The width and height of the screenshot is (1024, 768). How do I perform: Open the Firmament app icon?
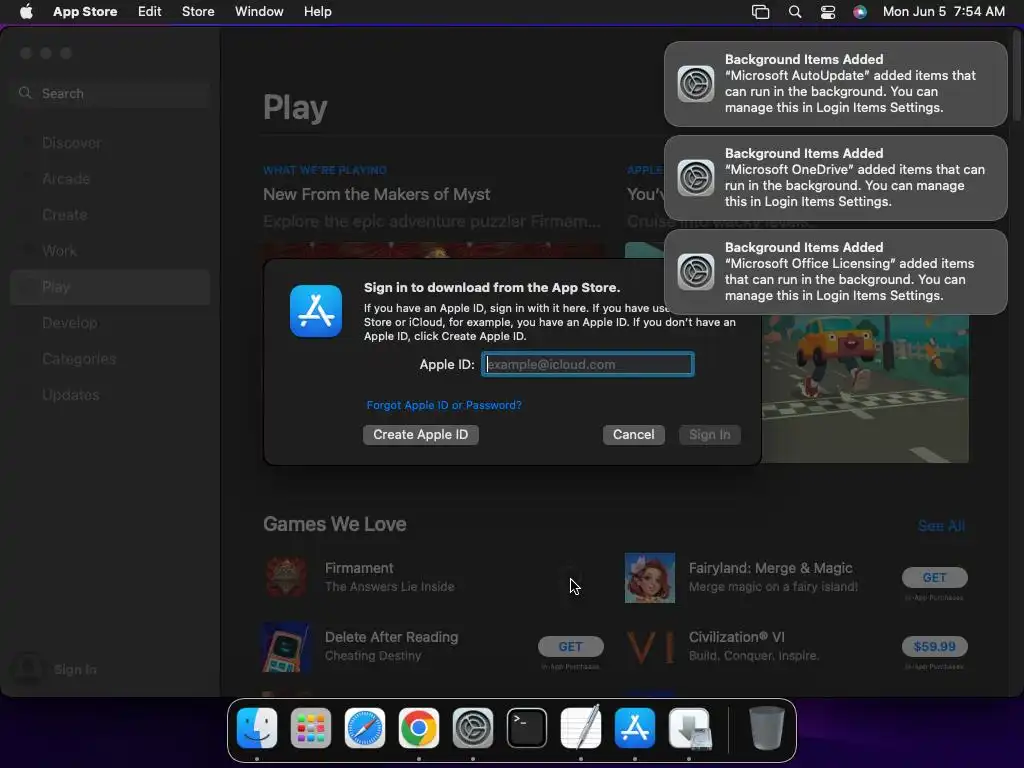point(287,577)
